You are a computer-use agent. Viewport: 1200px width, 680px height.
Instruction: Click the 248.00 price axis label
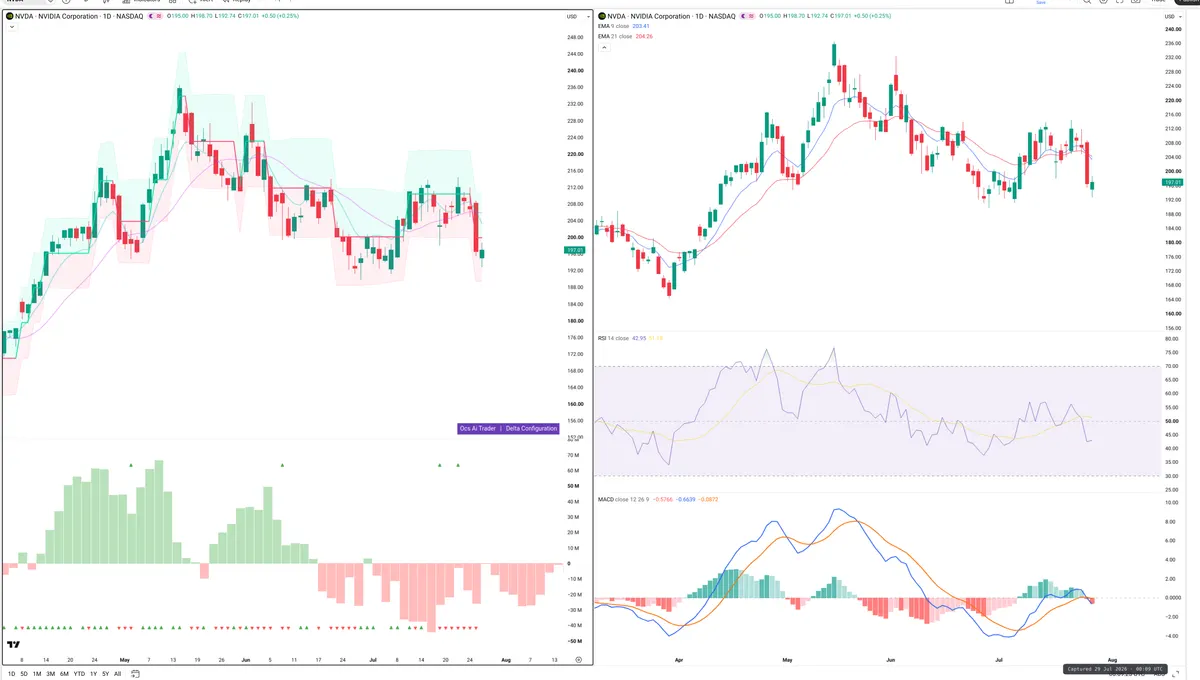pyautogui.click(x=575, y=37)
